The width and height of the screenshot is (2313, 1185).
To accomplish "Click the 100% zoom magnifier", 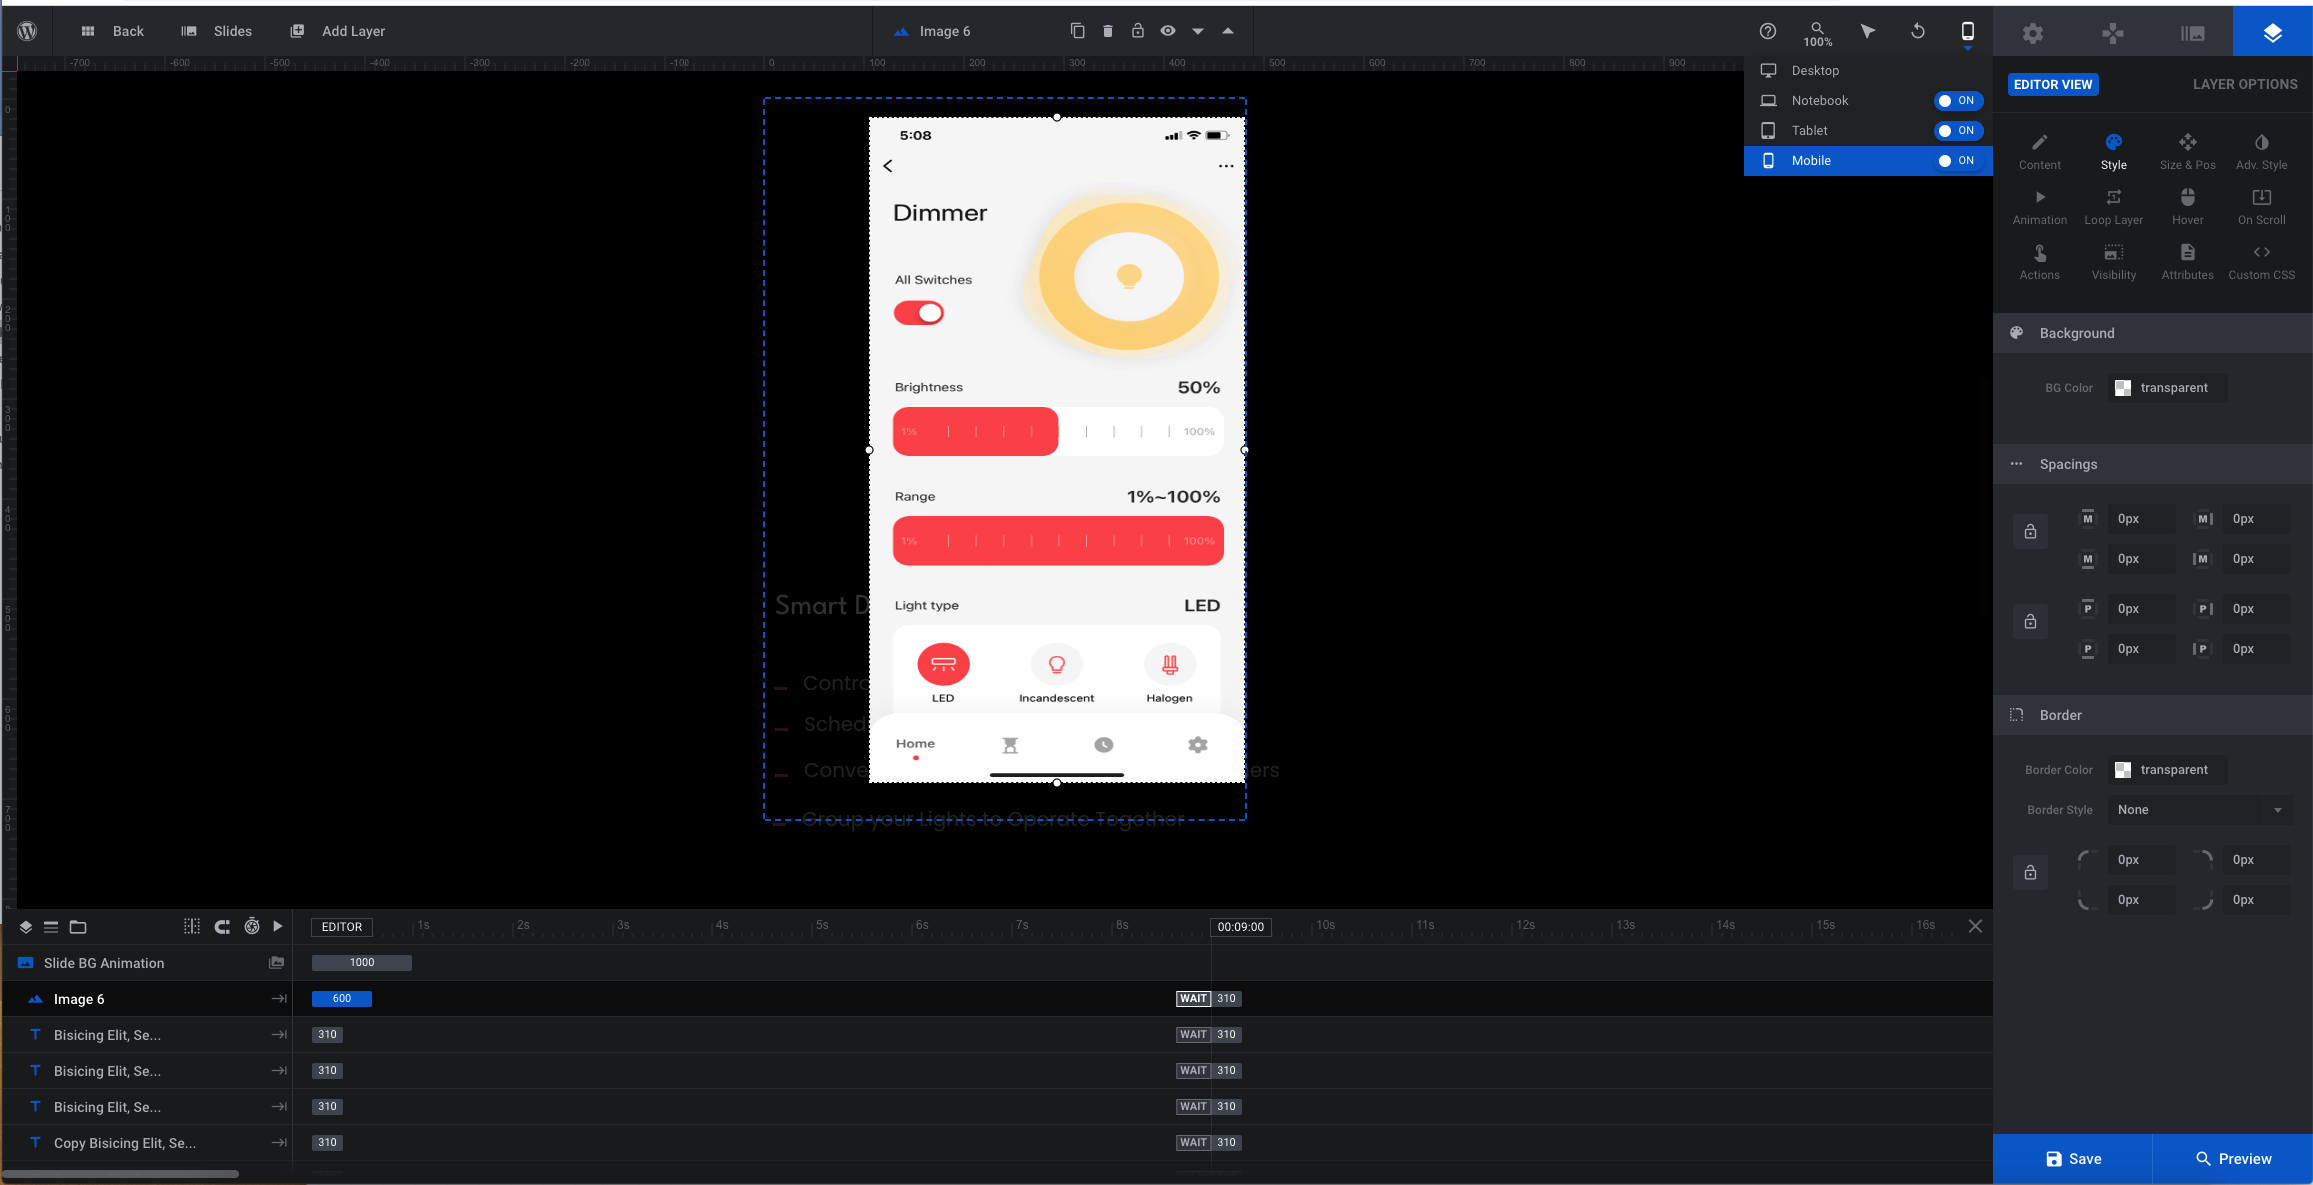I will tap(1817, 33).
